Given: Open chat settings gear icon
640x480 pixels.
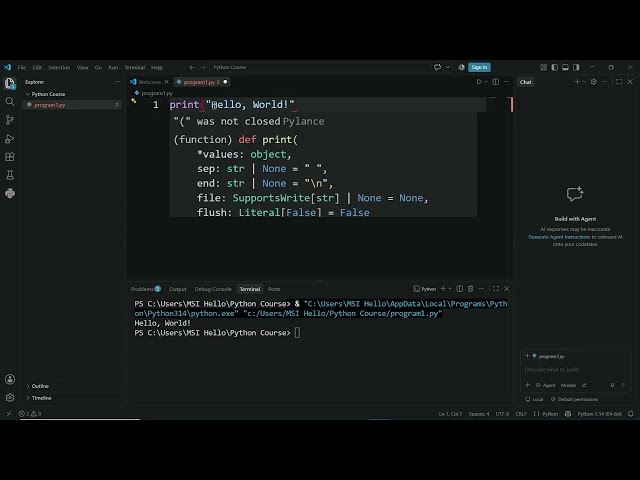Looking at the screenshot, I should (593, 82).
